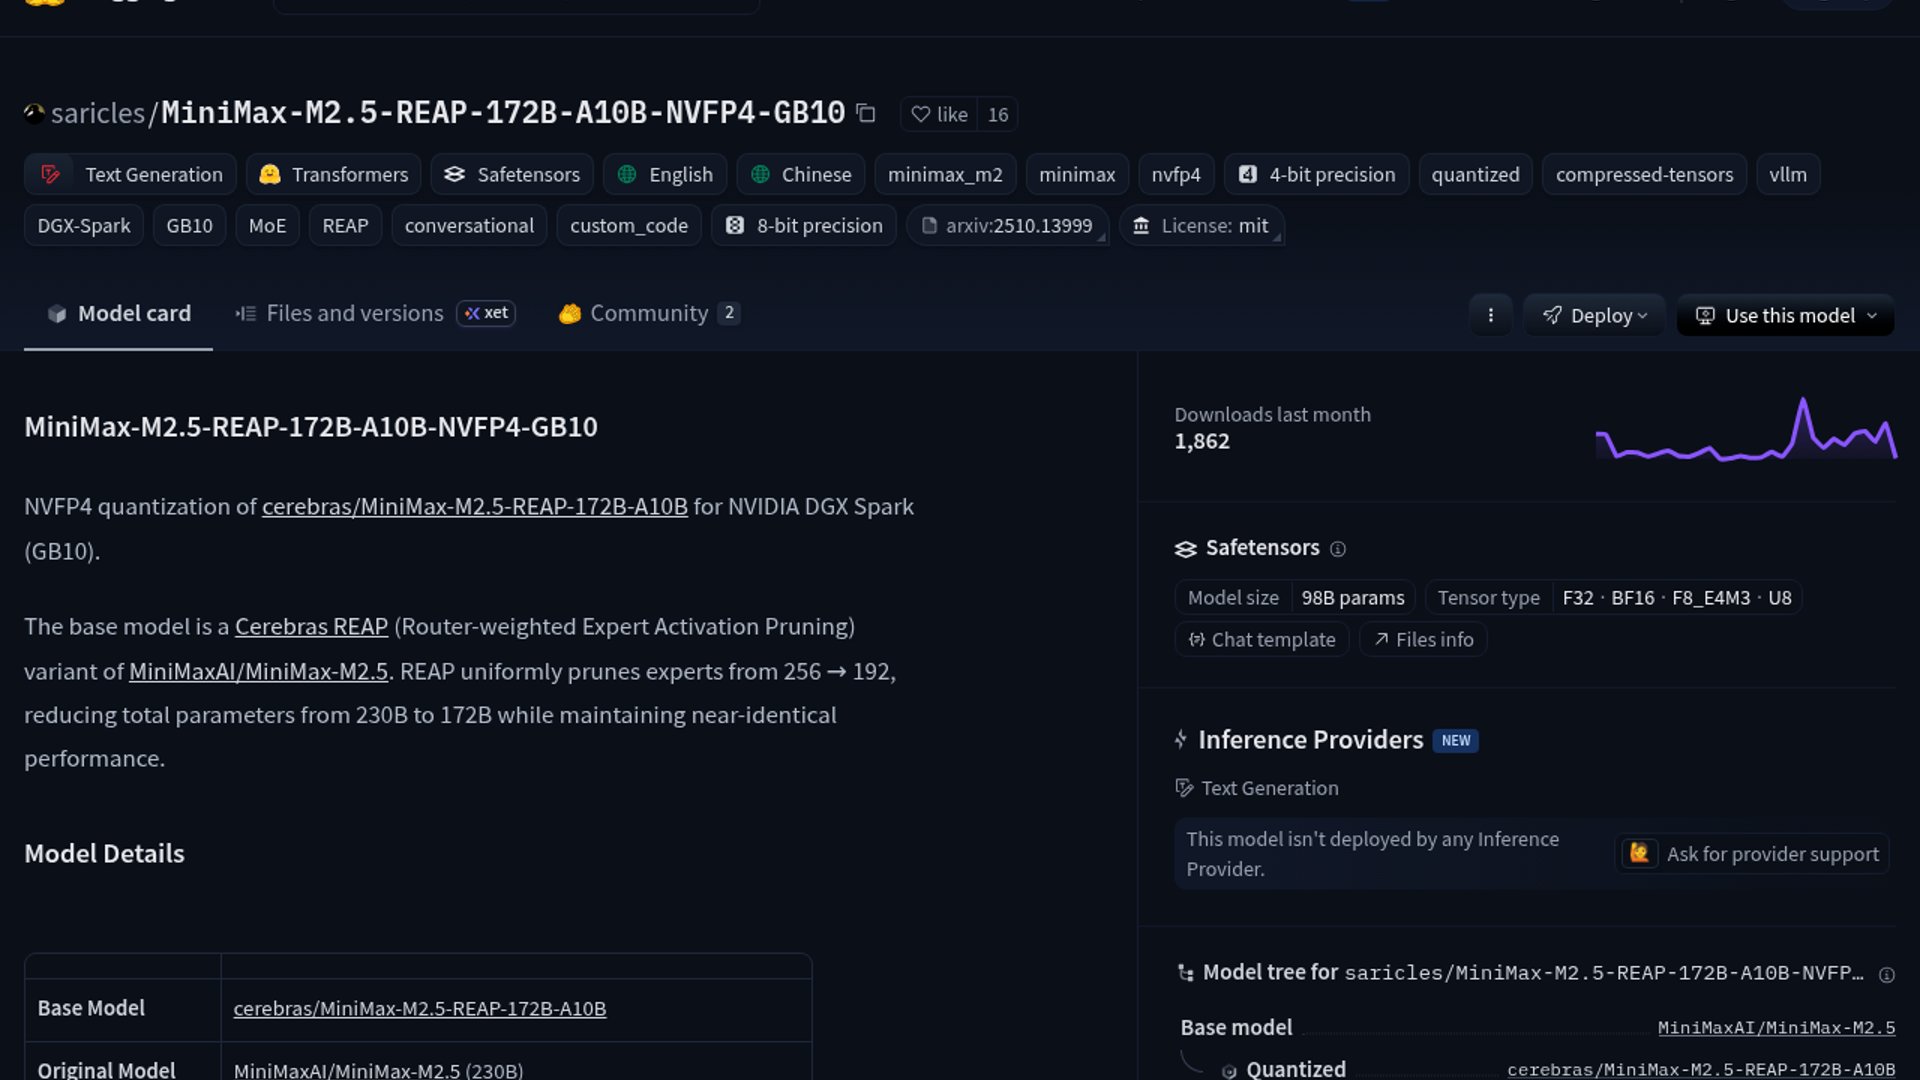This screenshot has height=1080, width=1920.
Task: Open the Files info button
Action: [x=1423, y=640]
